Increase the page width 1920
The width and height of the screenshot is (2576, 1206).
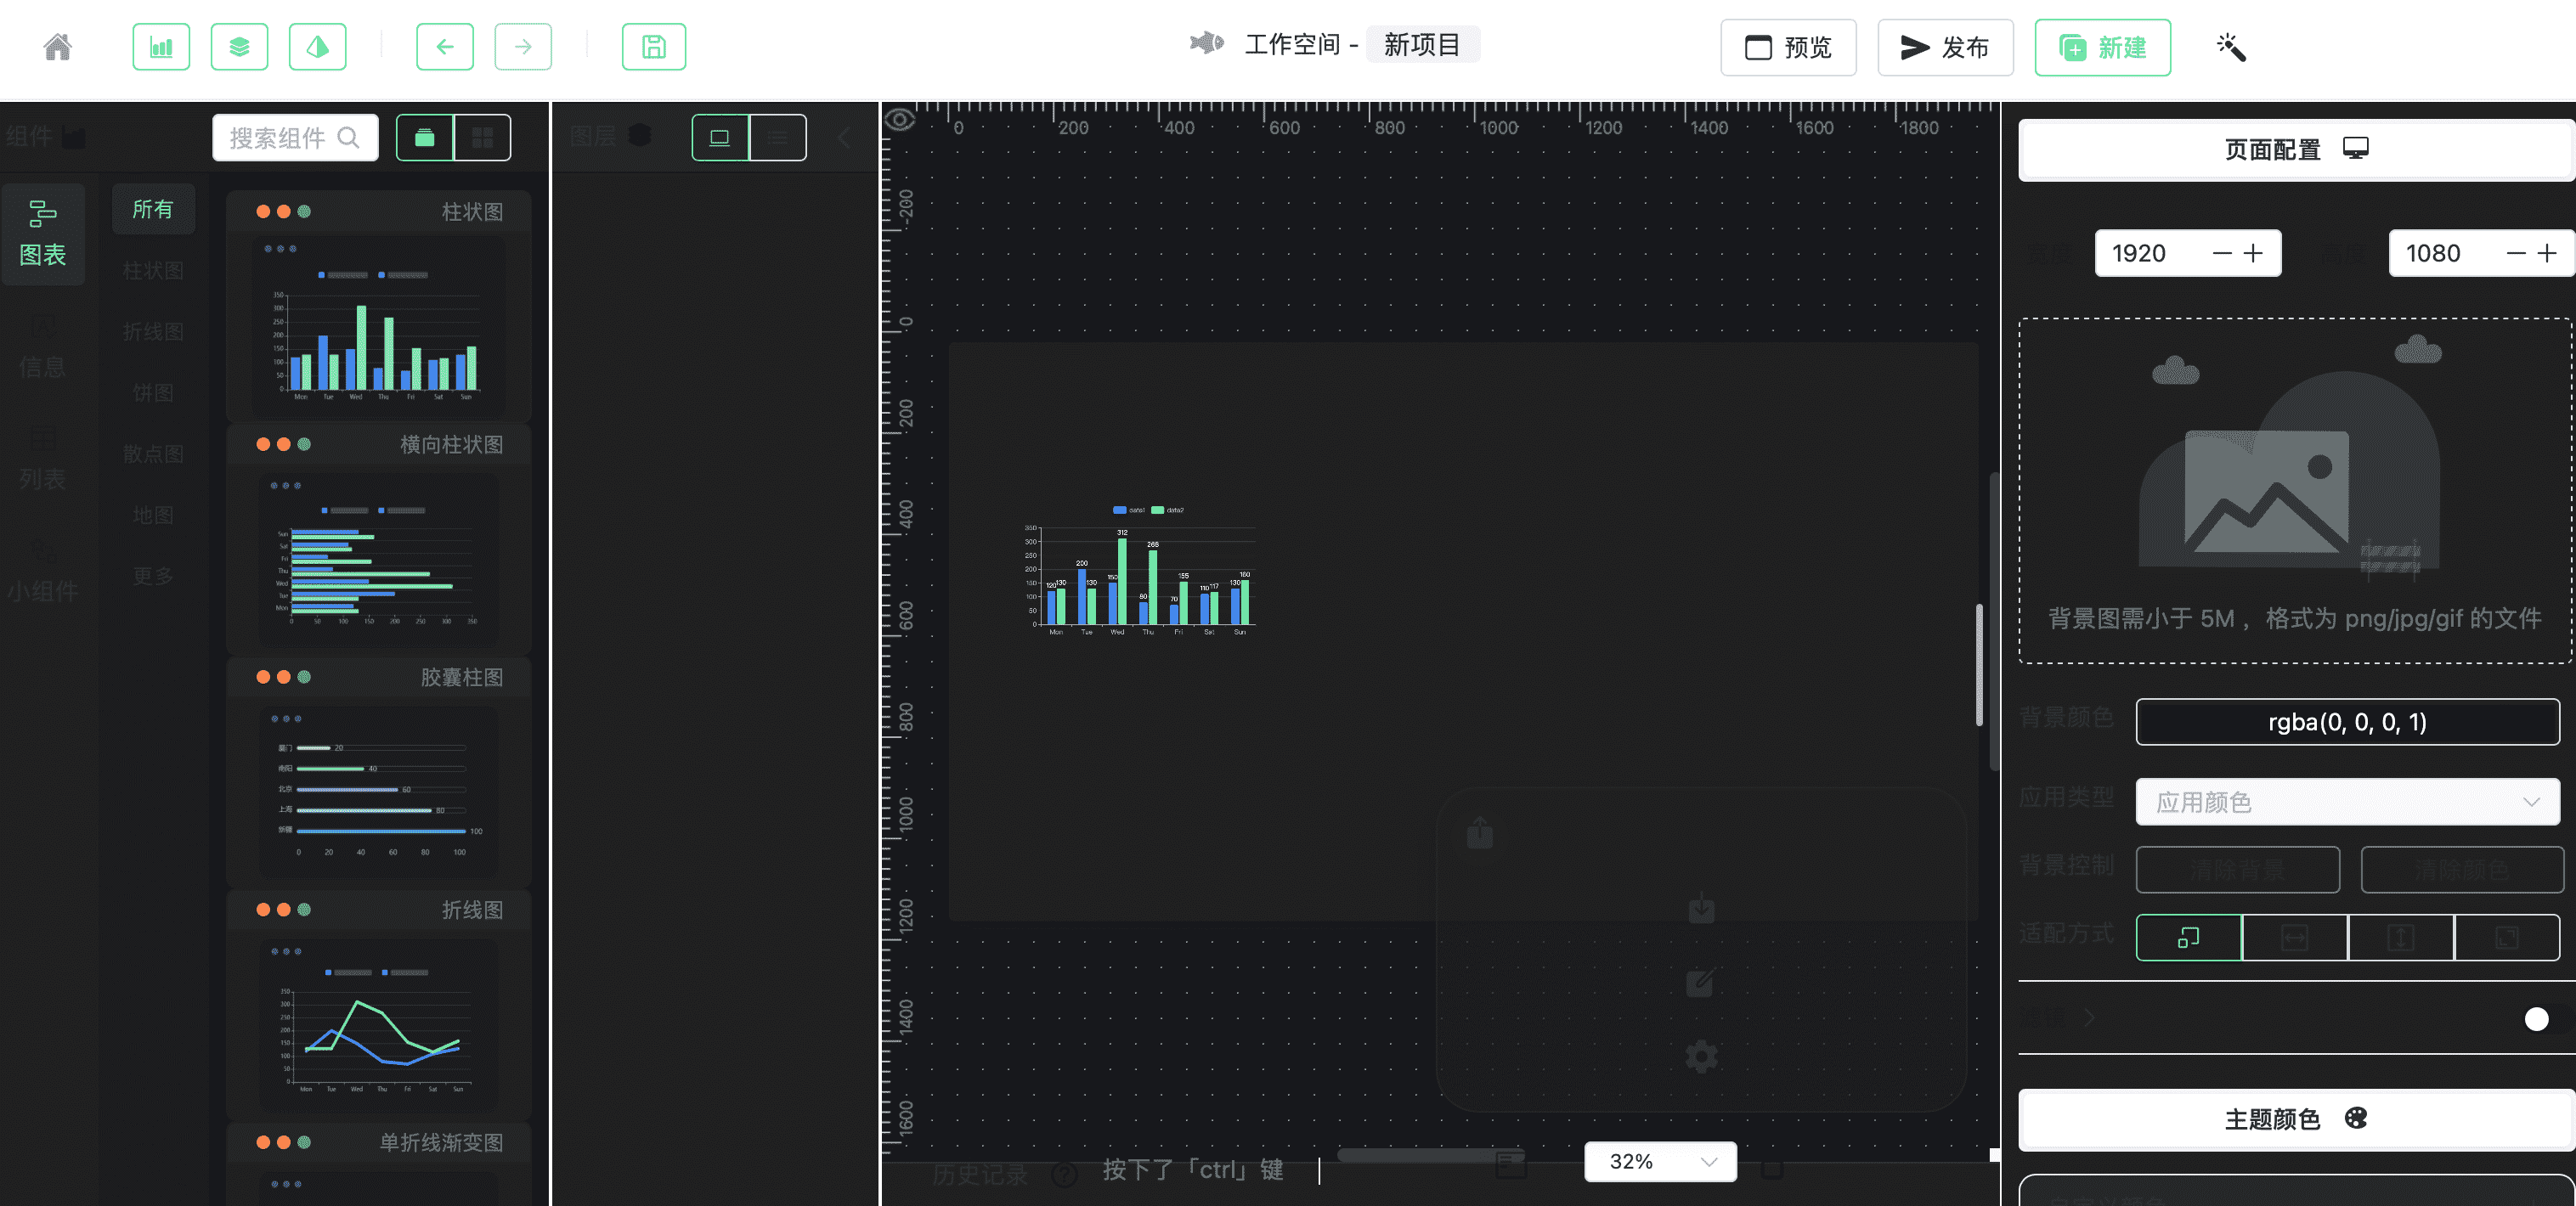pos(2253,253)
